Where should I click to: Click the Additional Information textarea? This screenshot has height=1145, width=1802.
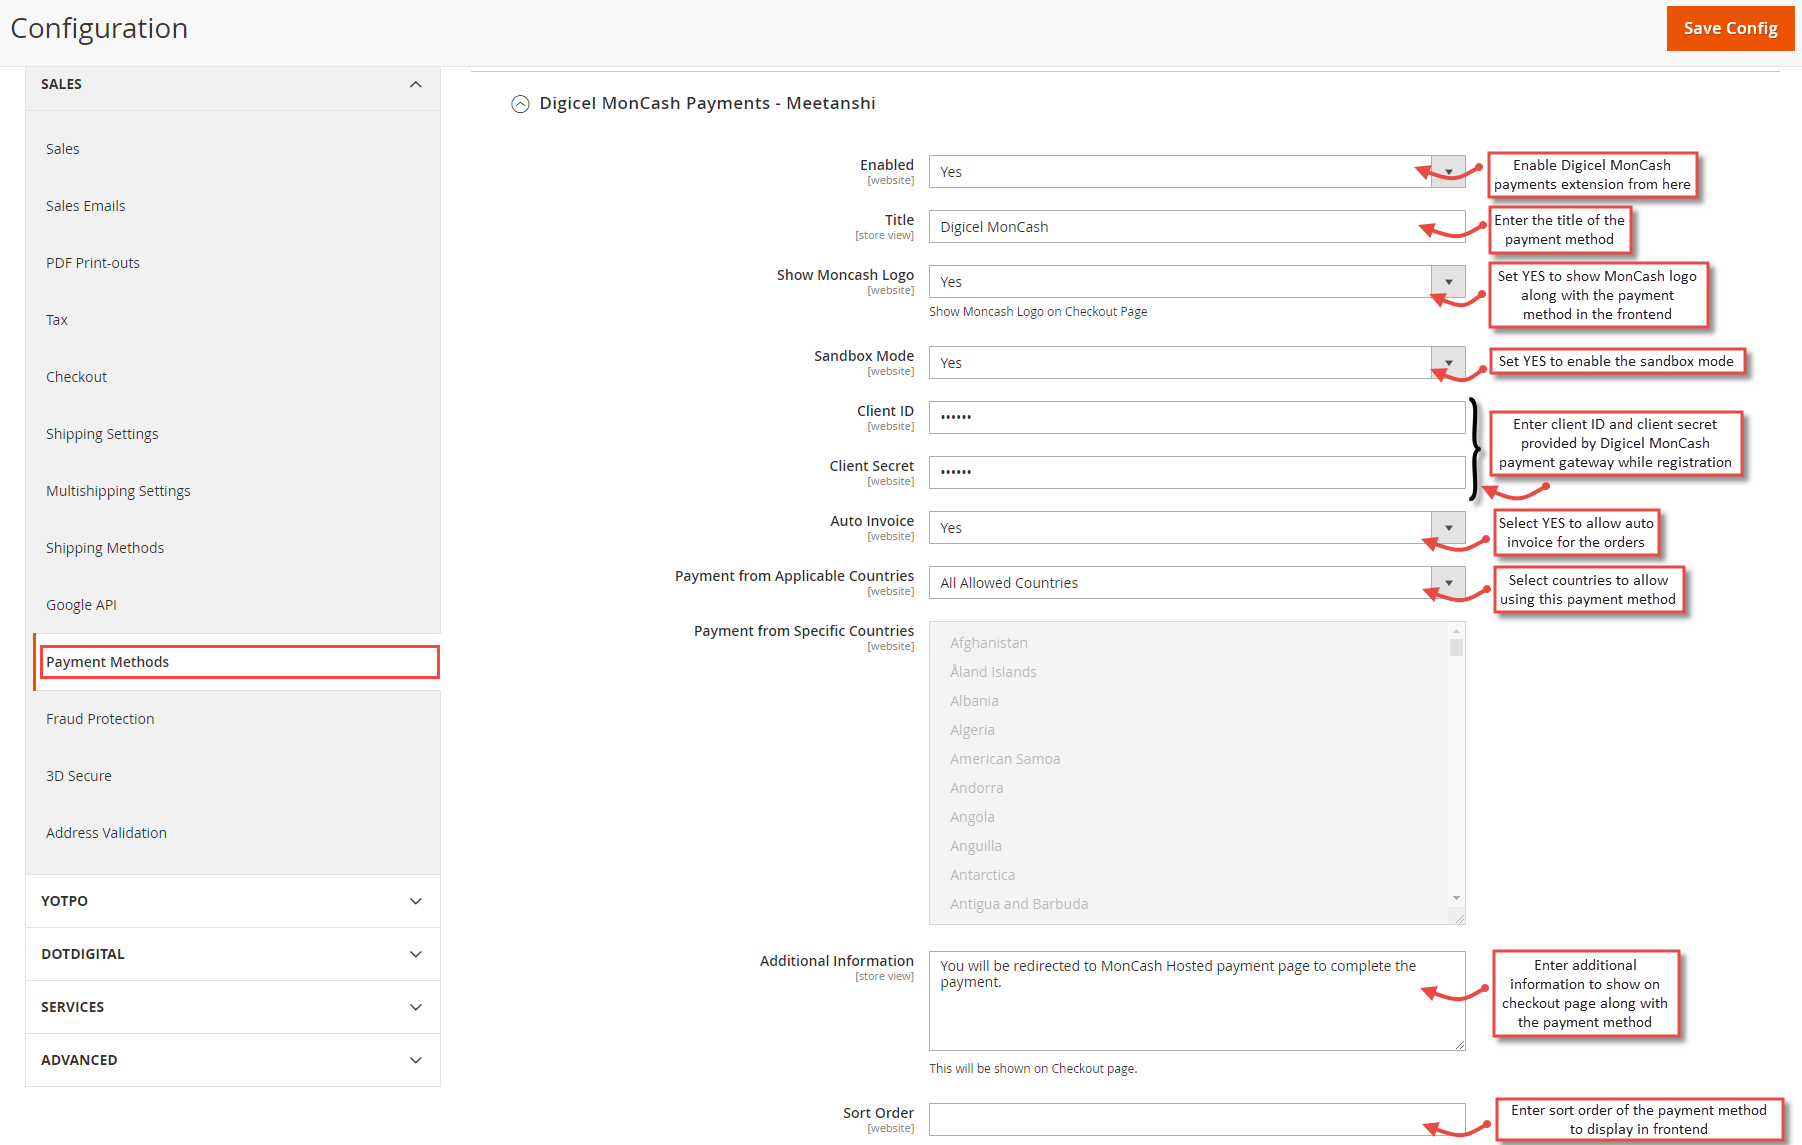click(x=1197, y=1001)
